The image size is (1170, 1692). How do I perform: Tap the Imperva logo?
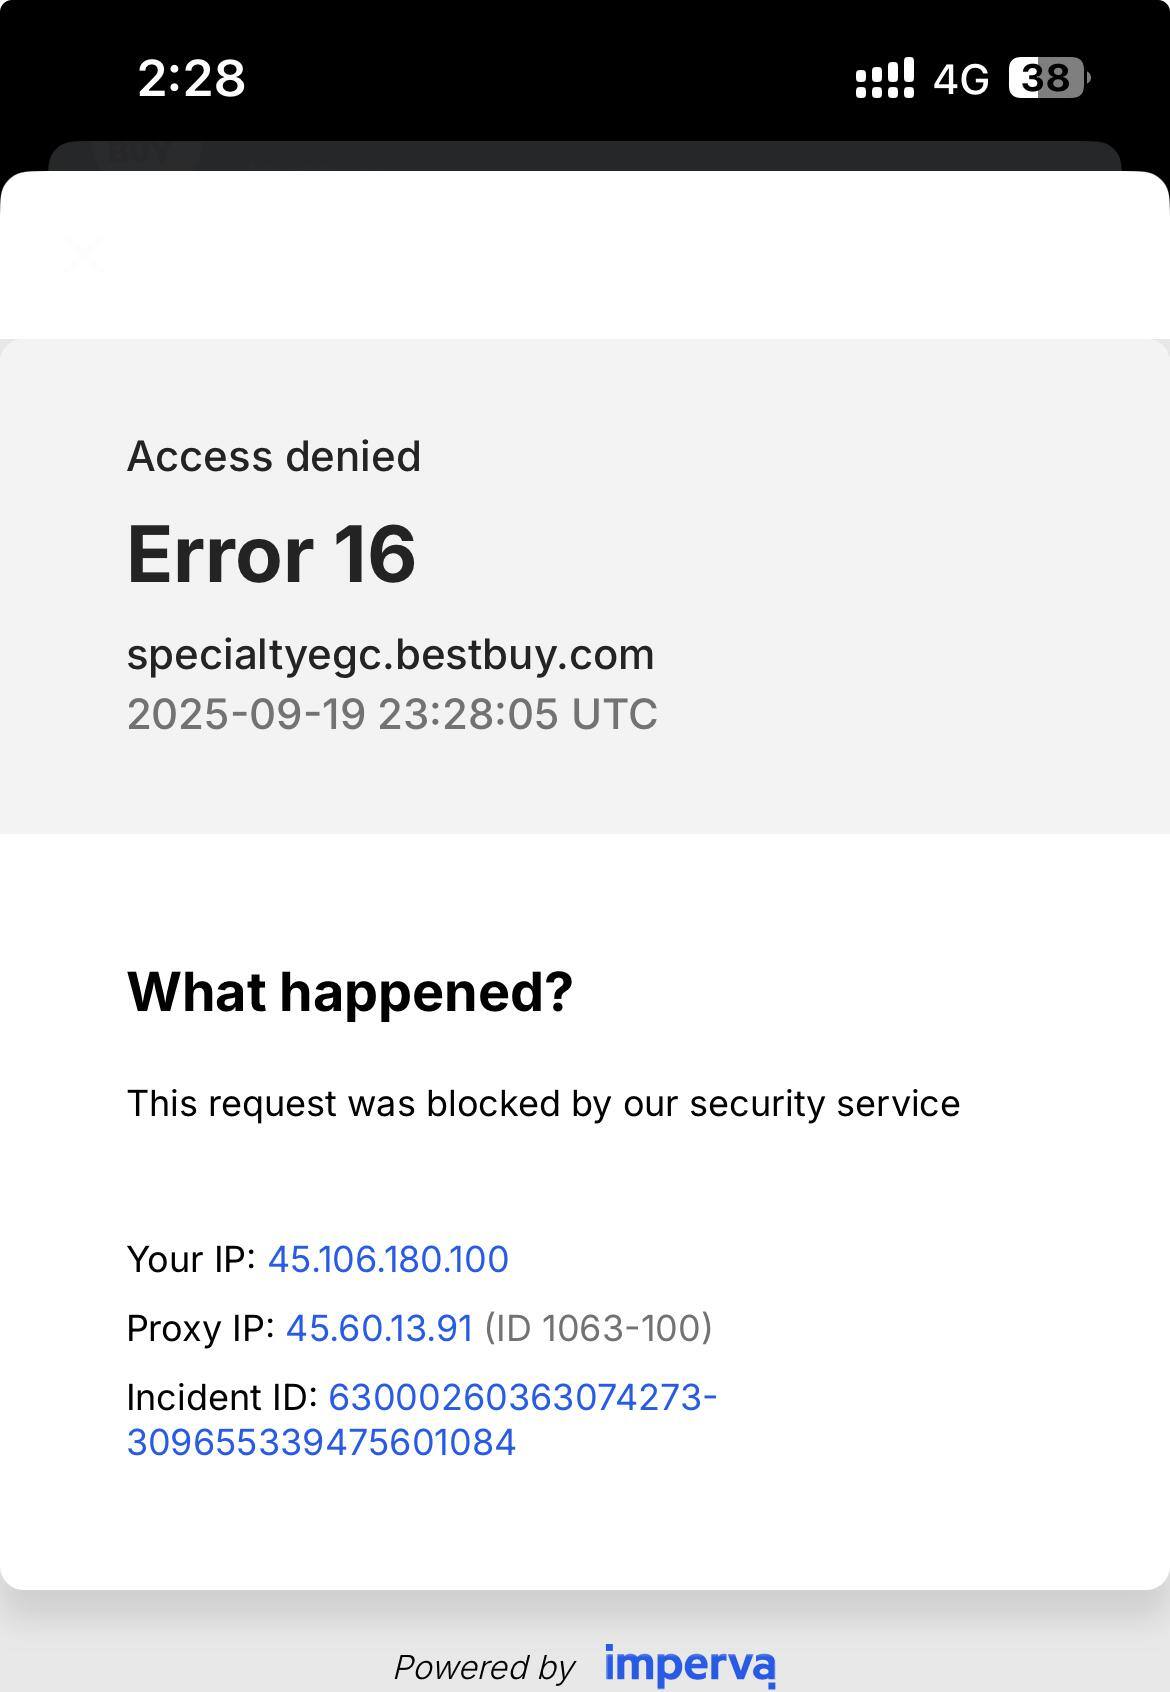click(x=689, y=1665)
